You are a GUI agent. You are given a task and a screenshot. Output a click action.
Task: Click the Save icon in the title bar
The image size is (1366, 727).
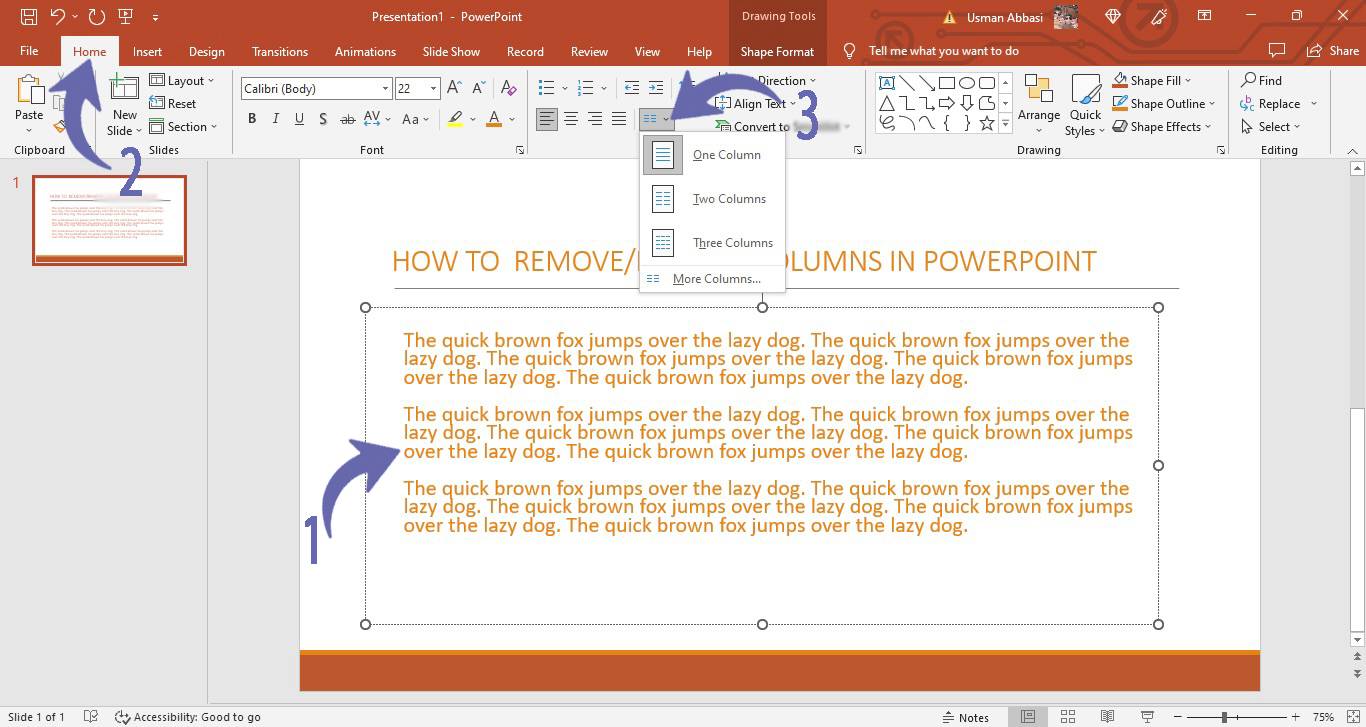coord(28,16)
